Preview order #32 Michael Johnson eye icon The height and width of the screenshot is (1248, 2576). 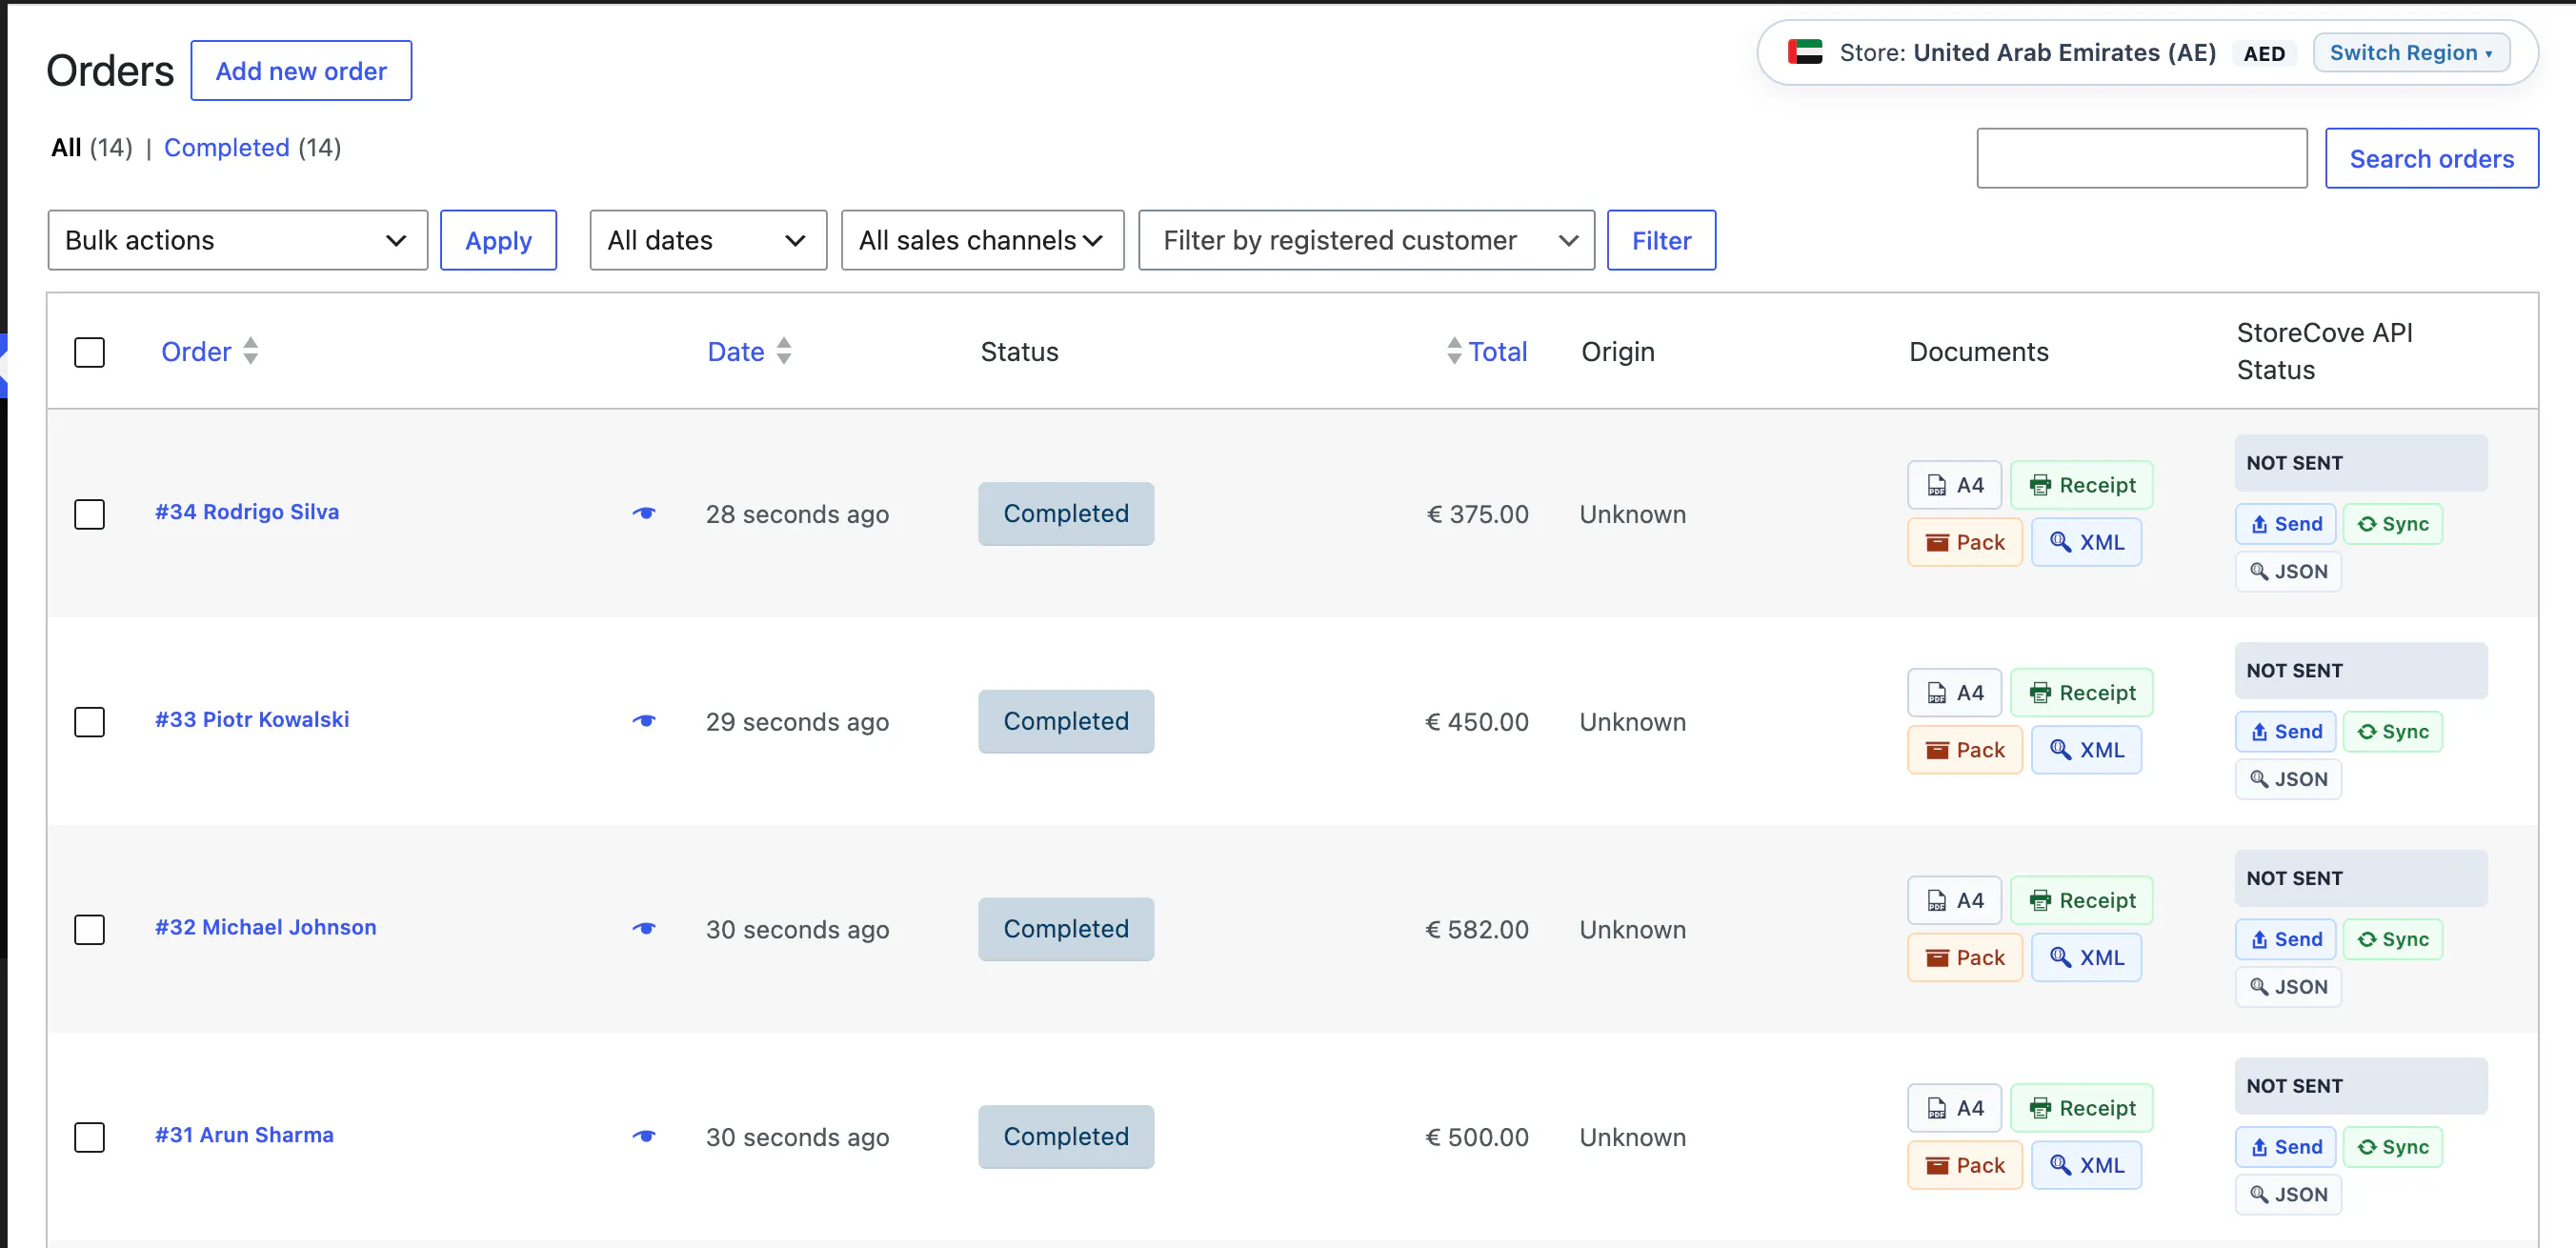pyautogui.click(x=644, y=929)
